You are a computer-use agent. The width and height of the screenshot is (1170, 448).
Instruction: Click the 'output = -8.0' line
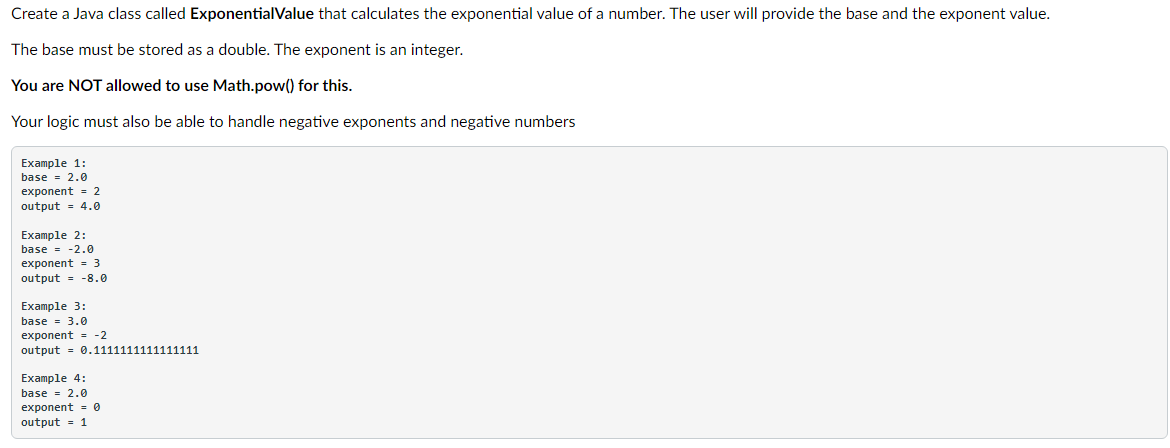[64, 278]
